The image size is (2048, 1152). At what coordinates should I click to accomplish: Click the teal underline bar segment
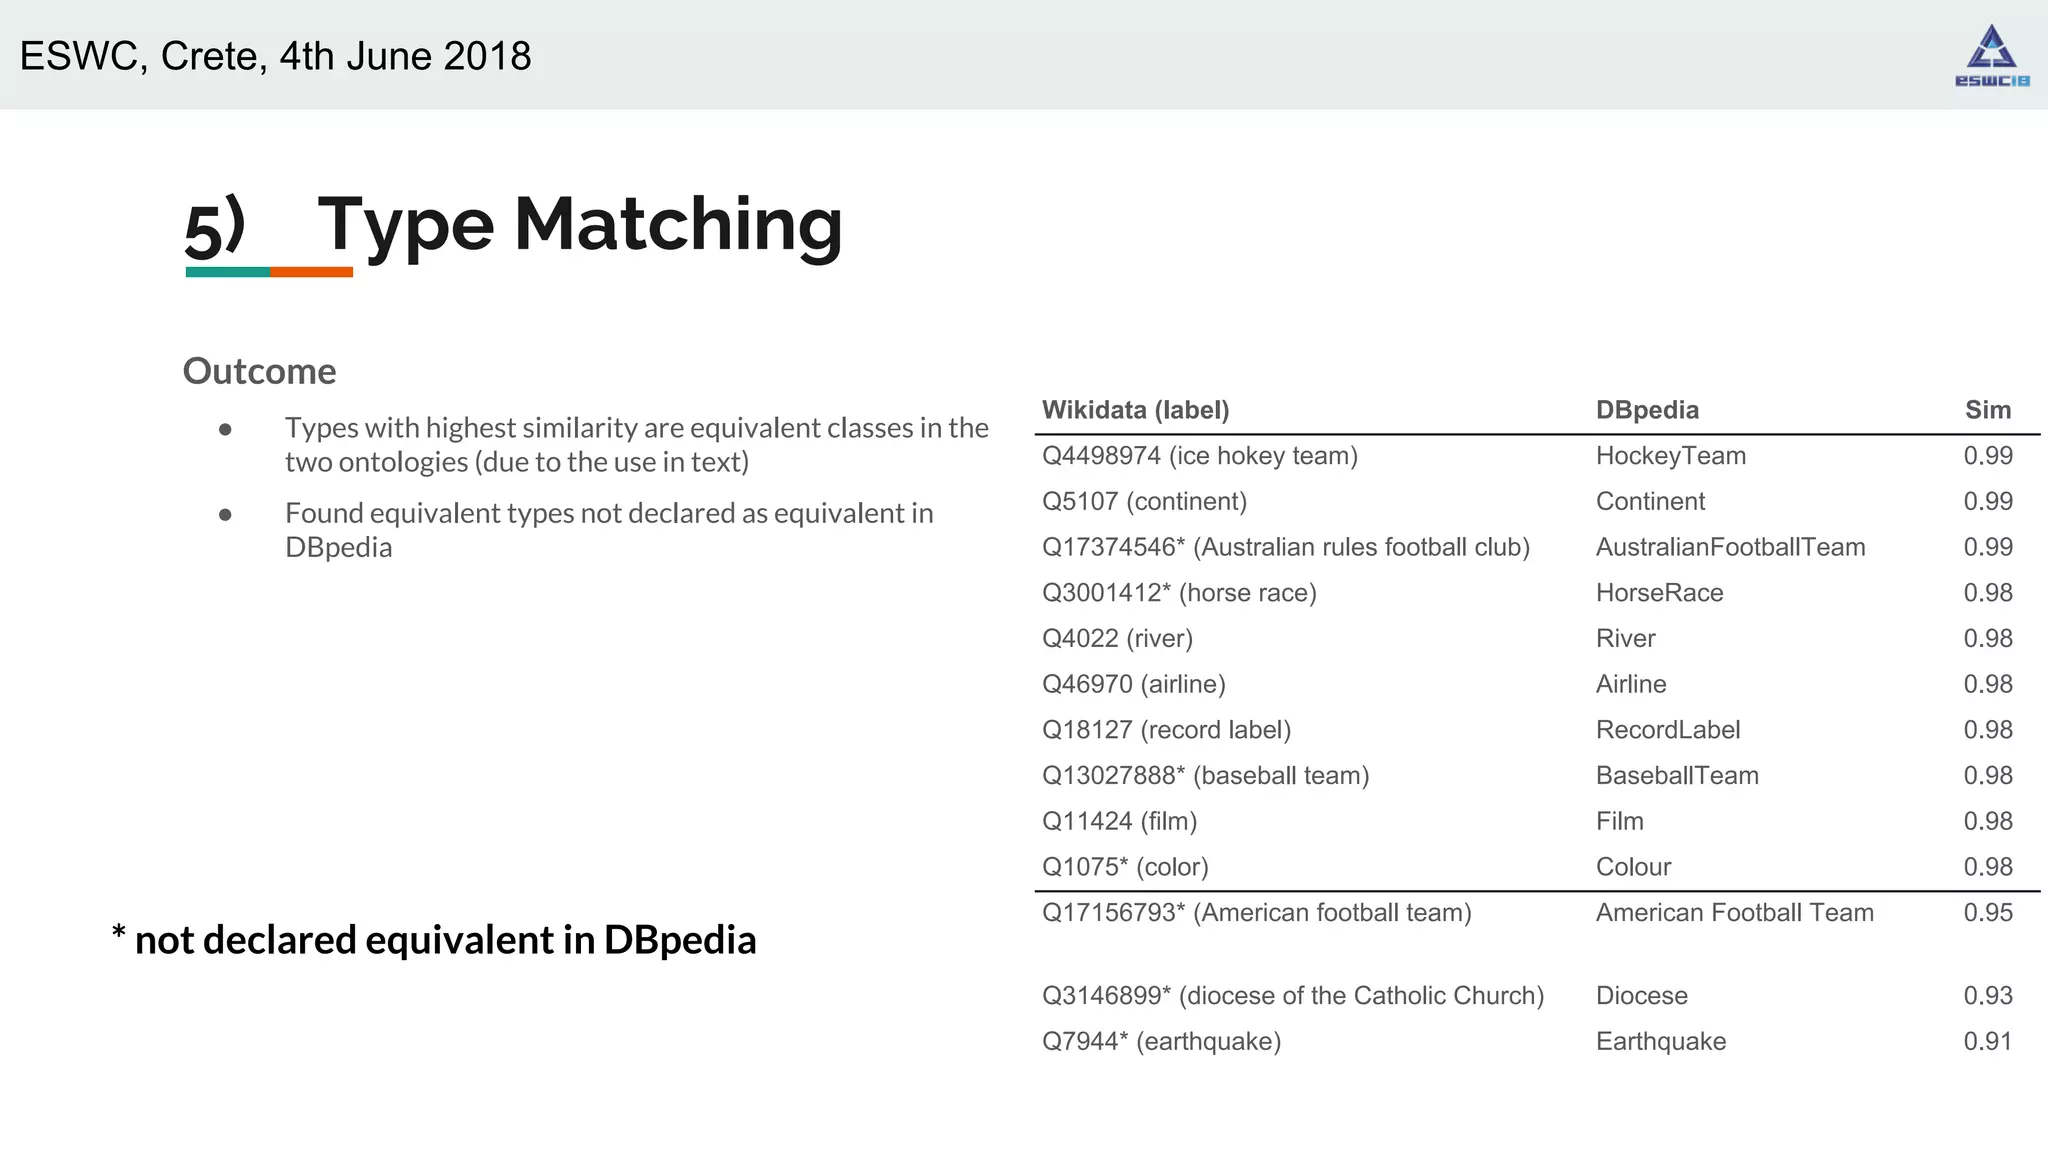pyautogui.click(x=227, y=272)
